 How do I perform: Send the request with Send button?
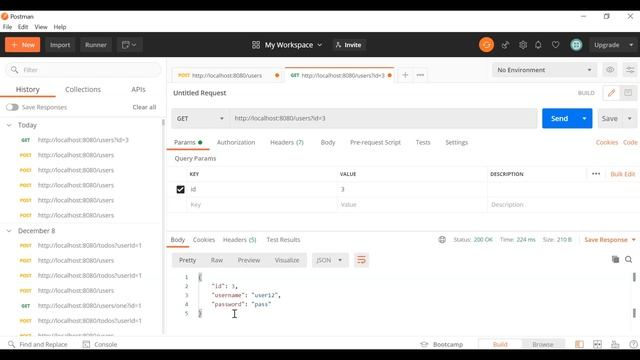pyautogui.click(x=560, y=118)
